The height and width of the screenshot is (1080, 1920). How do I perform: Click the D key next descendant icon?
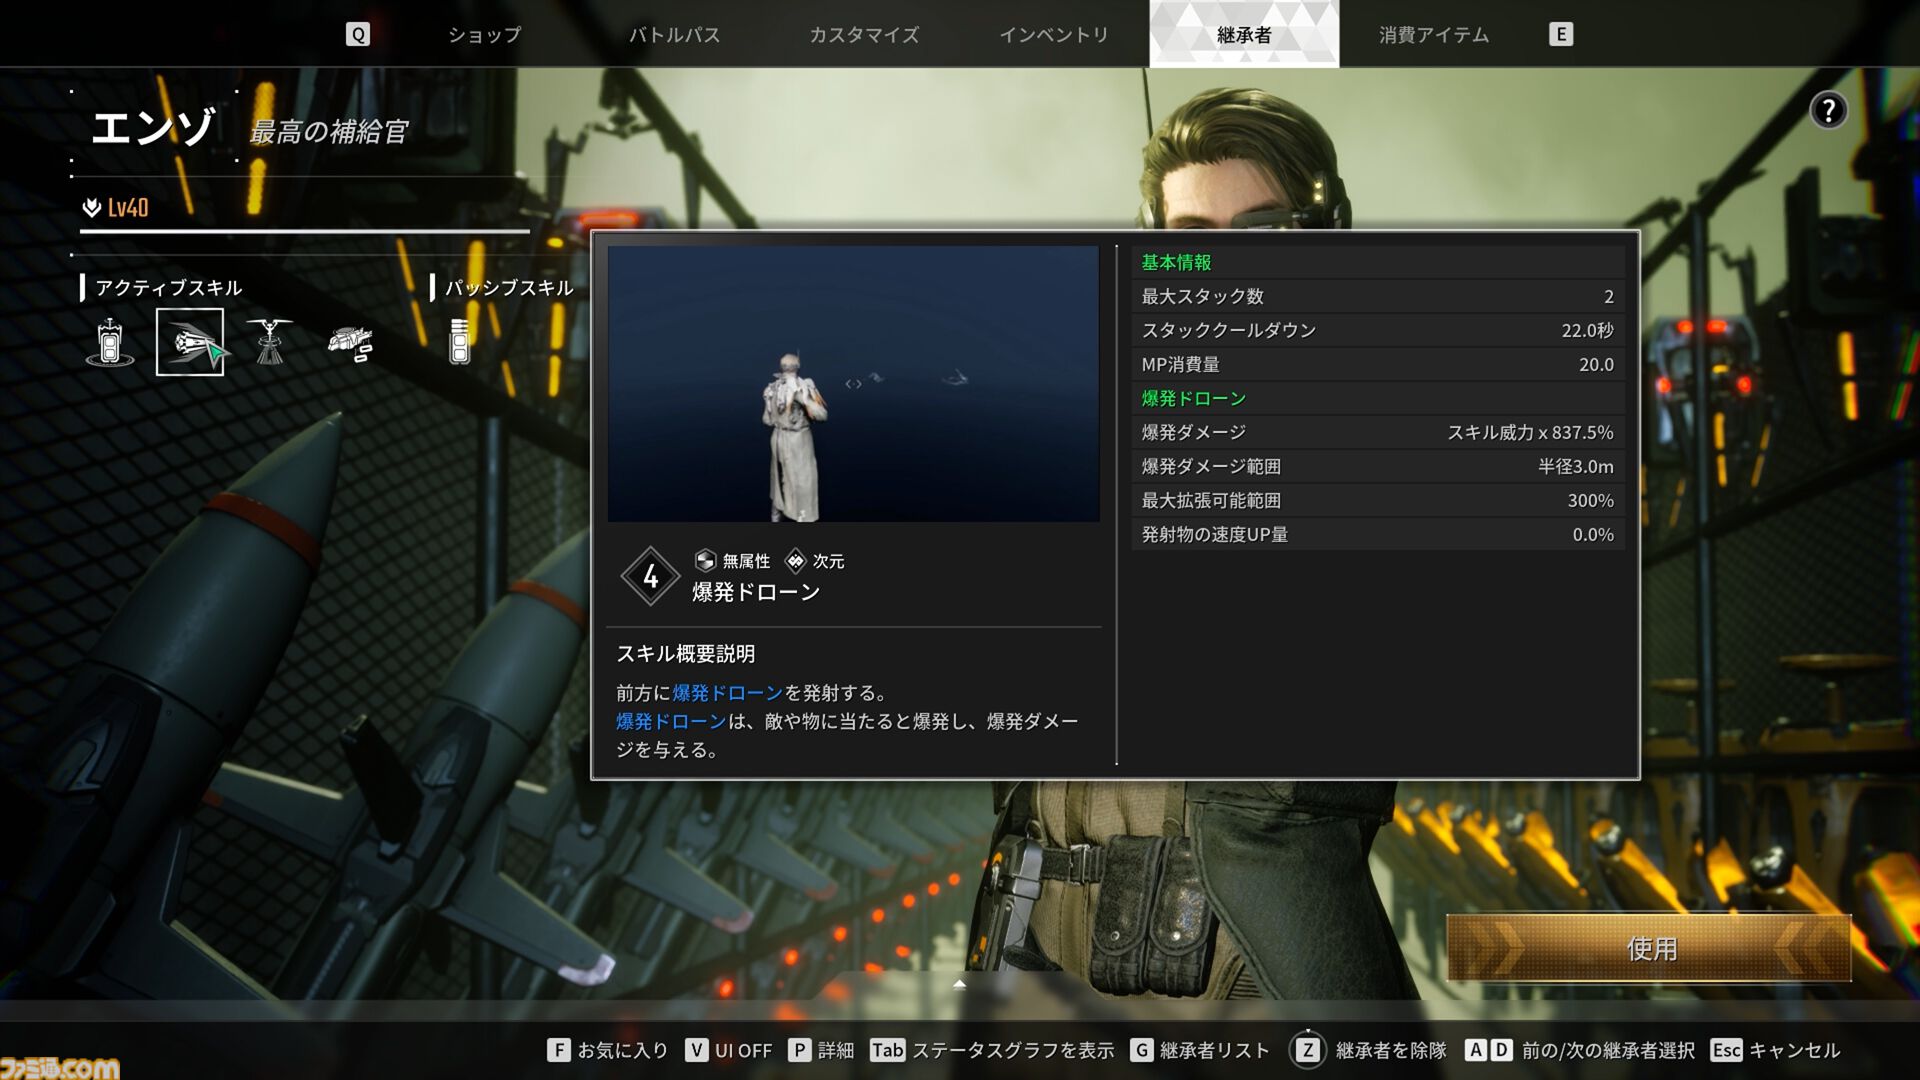[1501, 1050]
